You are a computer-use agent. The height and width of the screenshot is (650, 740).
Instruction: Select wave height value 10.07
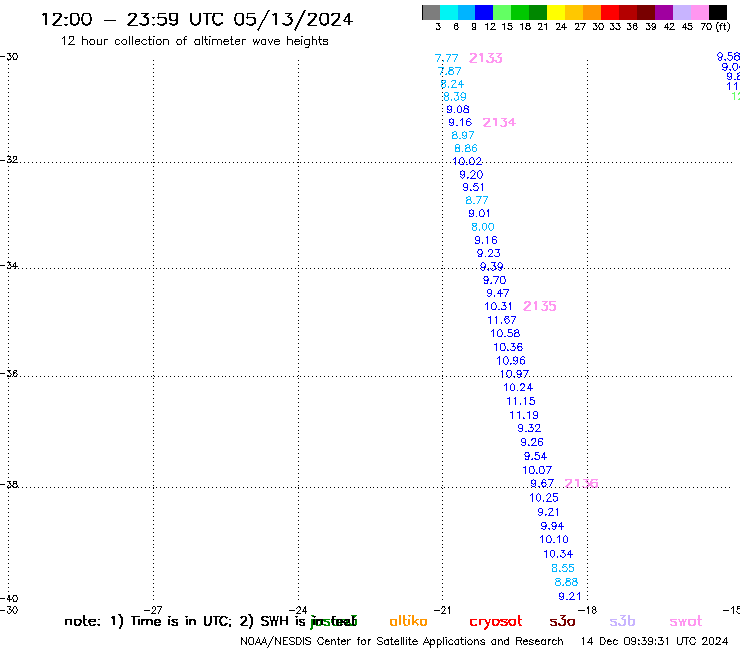pyautogui.click(x=537, y=470)
